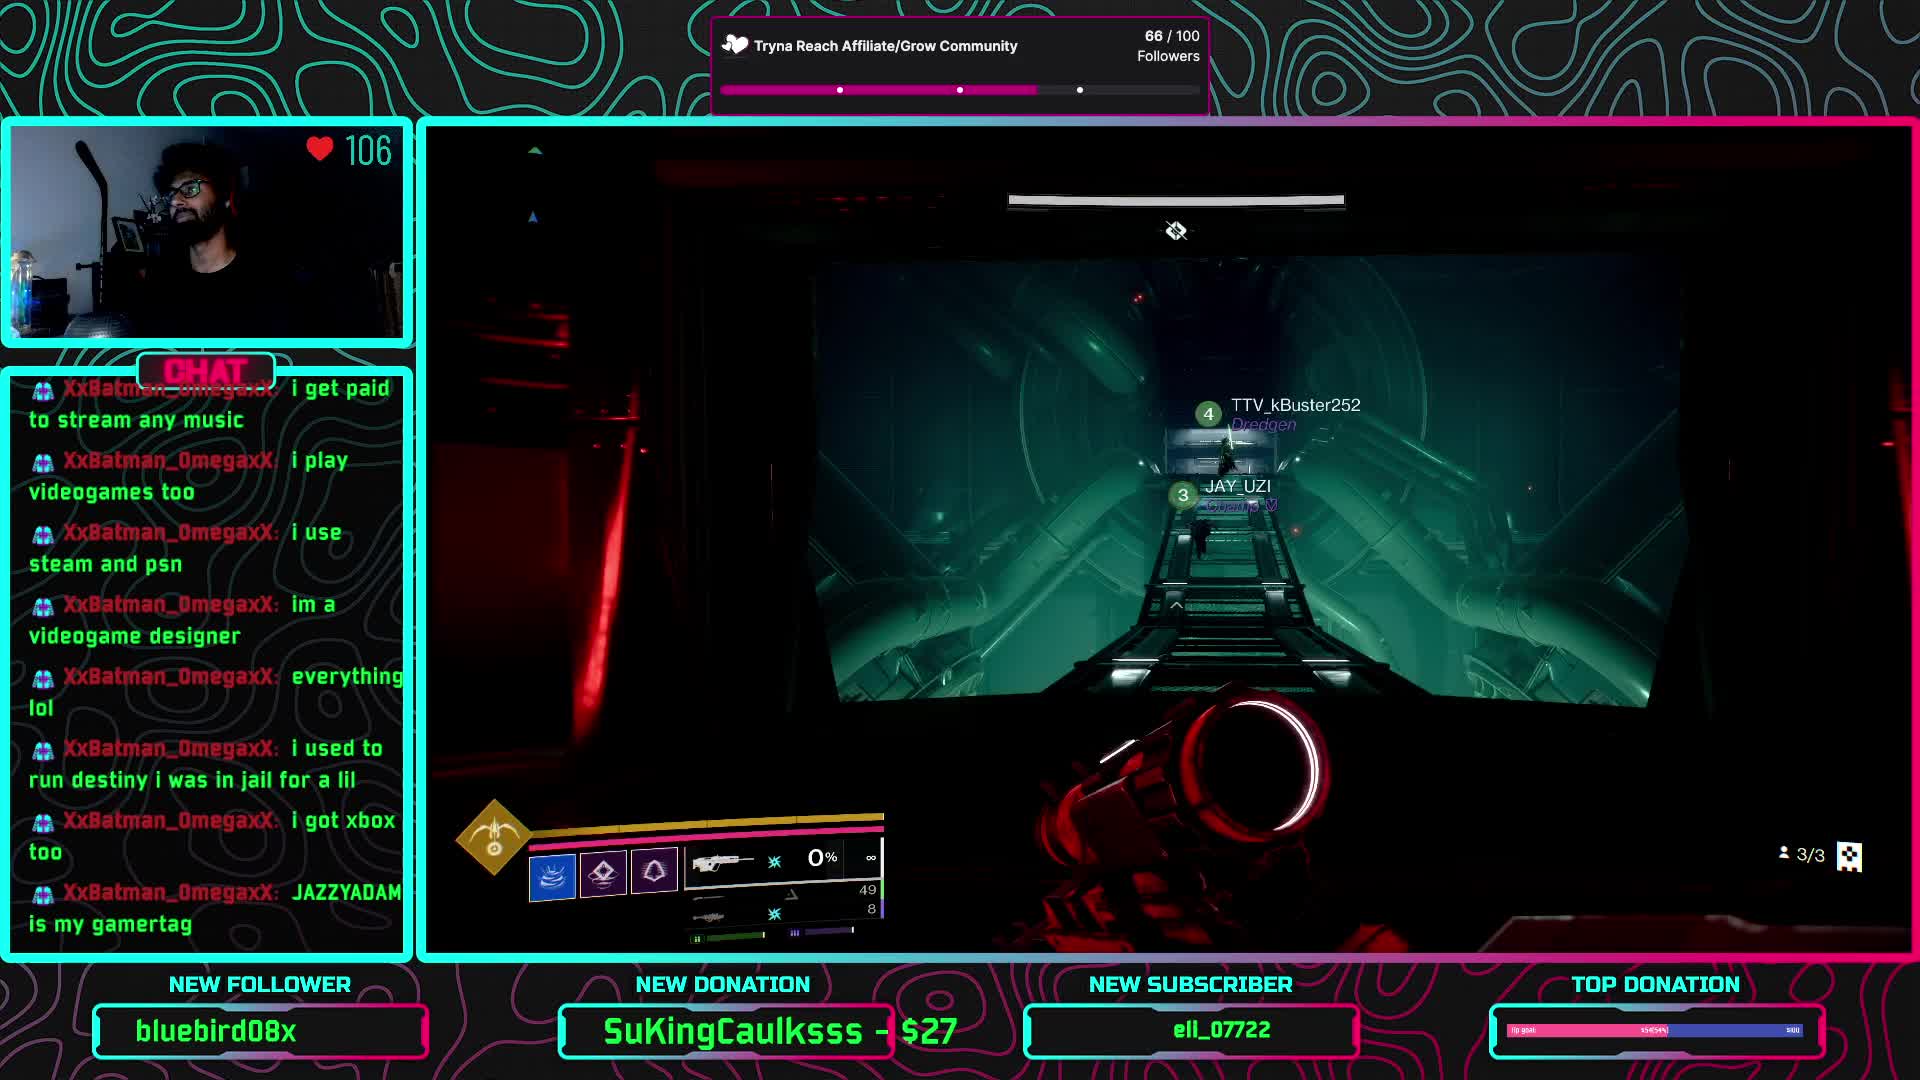Click the reserve ammo count 49

coord(867,890)
